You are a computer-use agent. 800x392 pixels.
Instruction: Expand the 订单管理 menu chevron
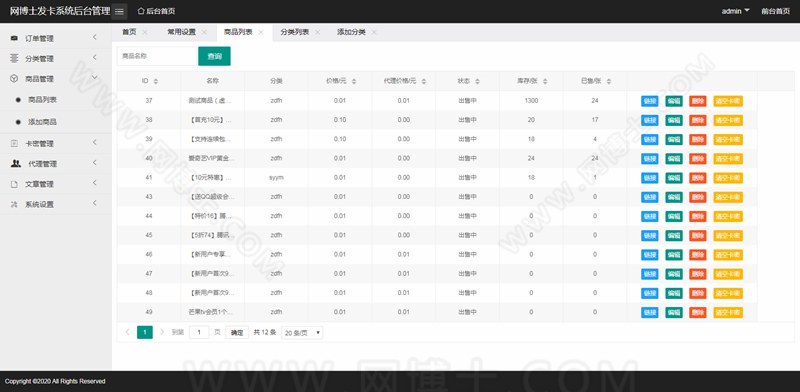95,37
